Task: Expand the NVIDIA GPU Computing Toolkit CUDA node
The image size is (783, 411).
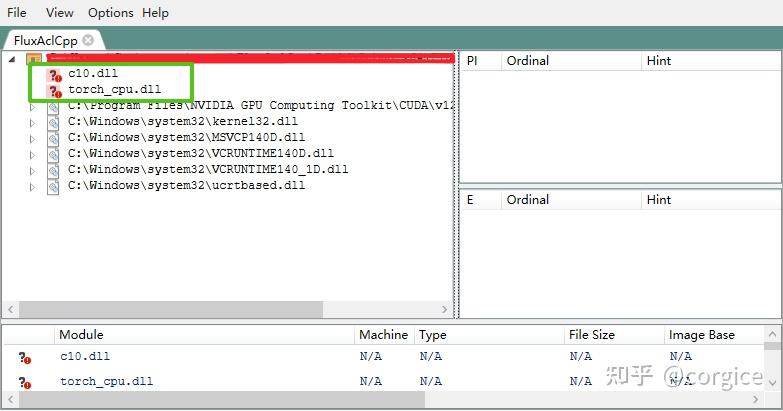Action: 32,107
